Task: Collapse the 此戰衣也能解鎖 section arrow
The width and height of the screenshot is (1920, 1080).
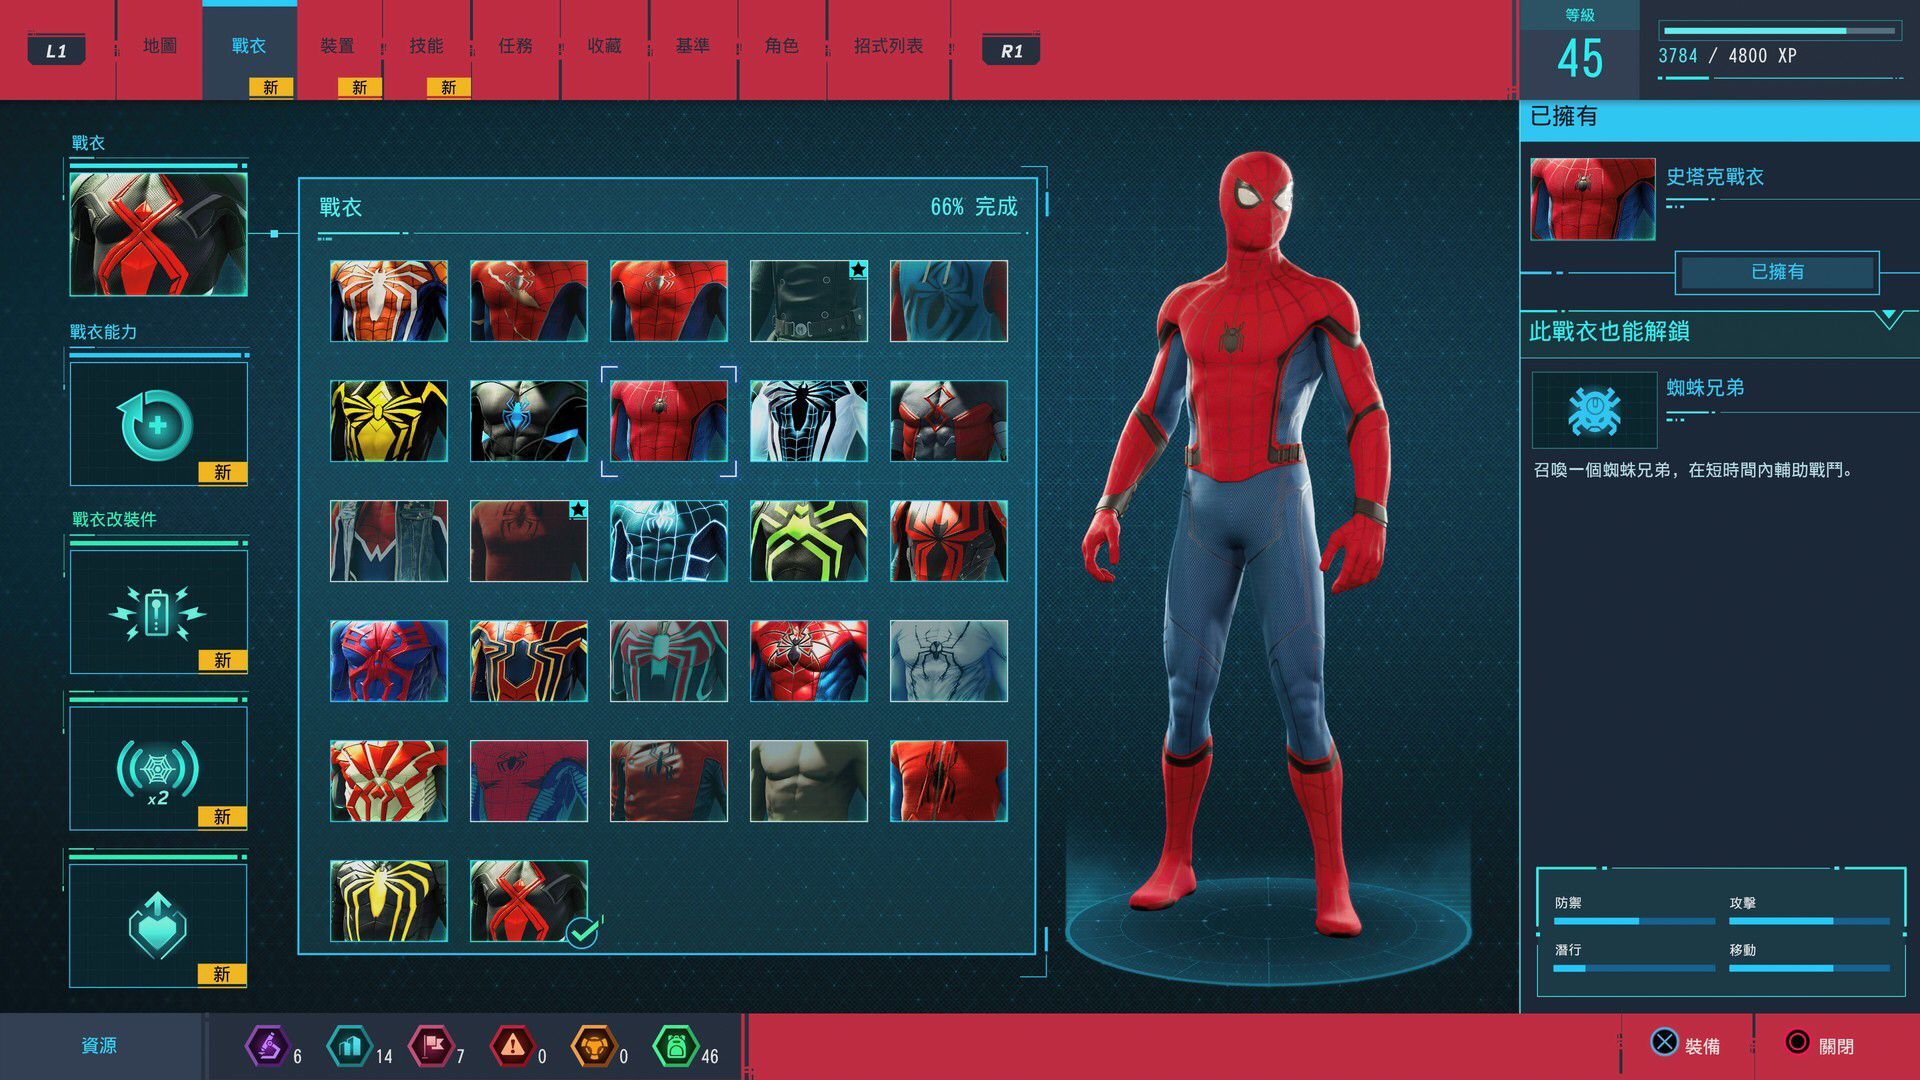Action: point(1889,320)
